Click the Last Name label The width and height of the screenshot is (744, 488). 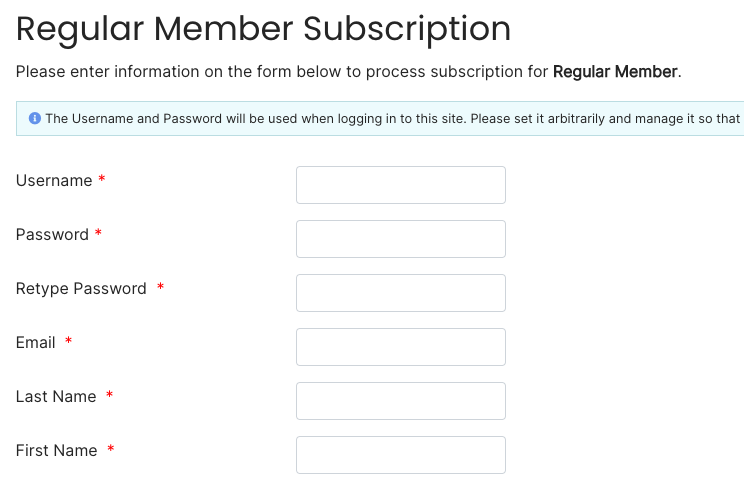click(x=56, y=397)
